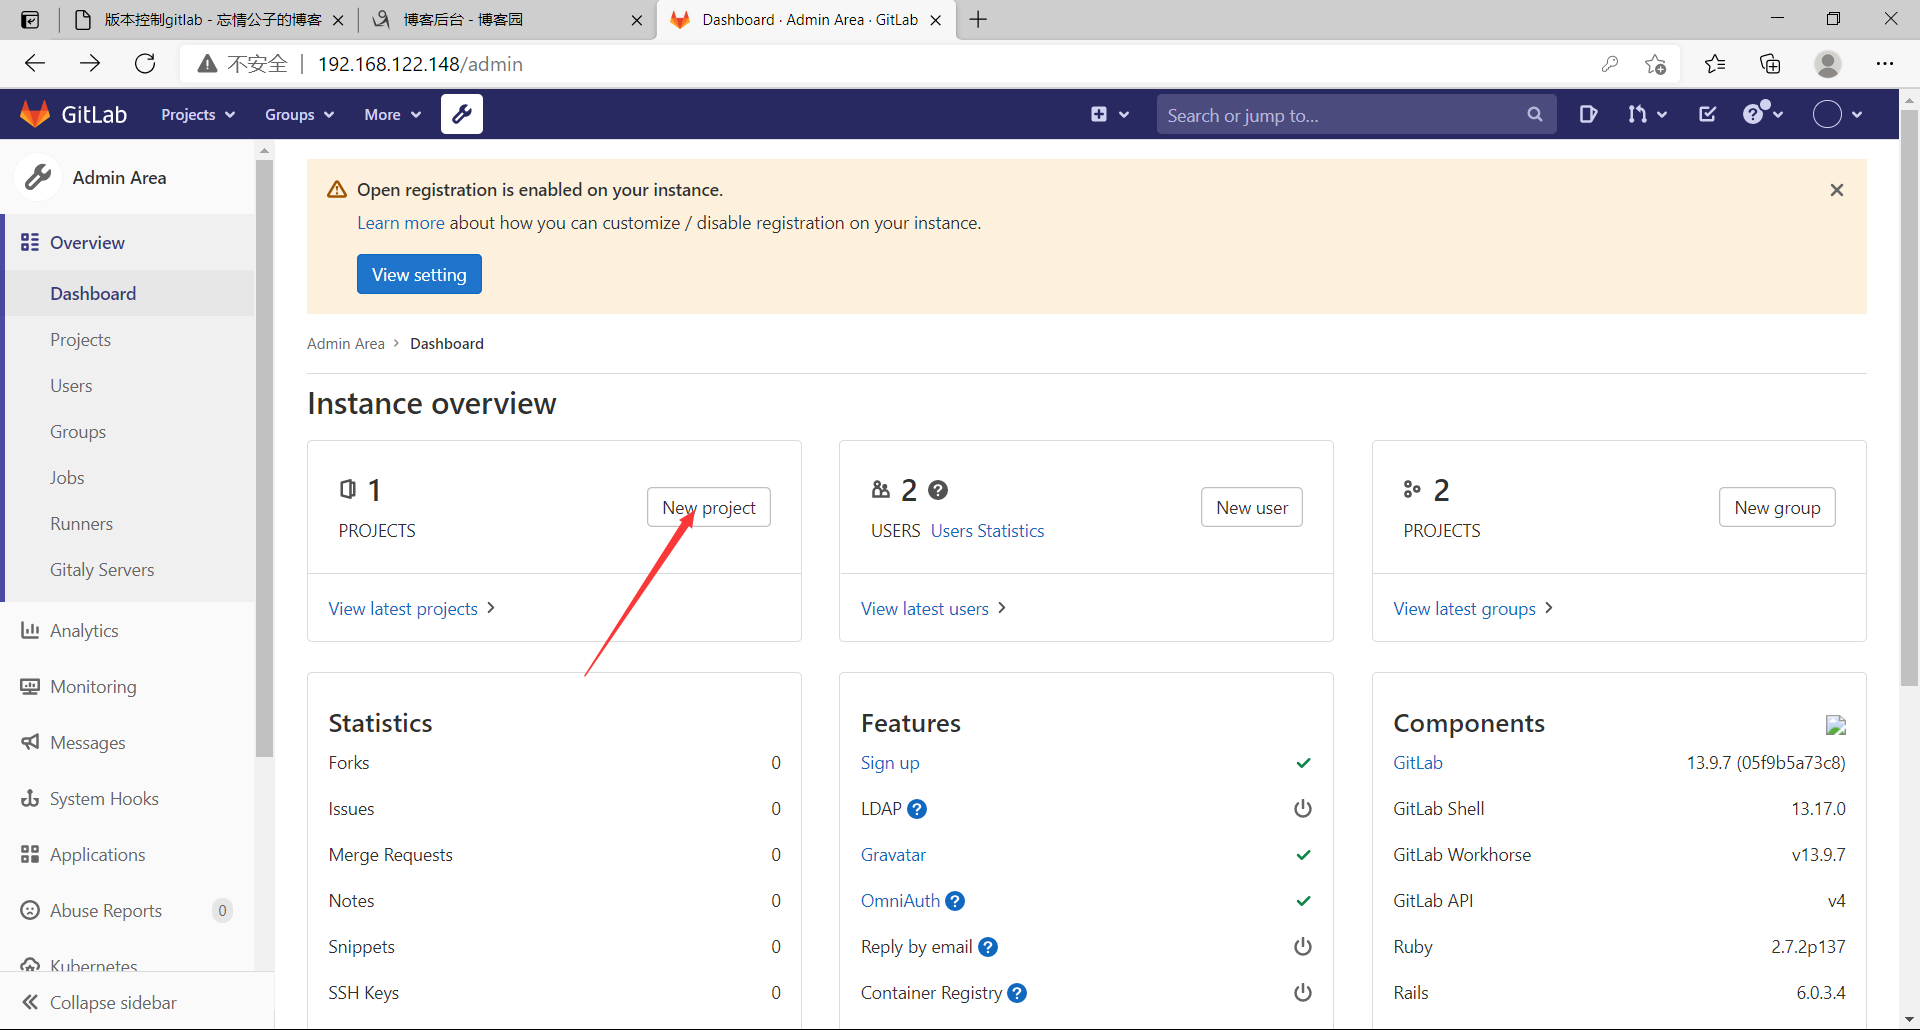The image size is (1920, 1030).
Task: Open the merge requests icon
Action: (1637, 114)
